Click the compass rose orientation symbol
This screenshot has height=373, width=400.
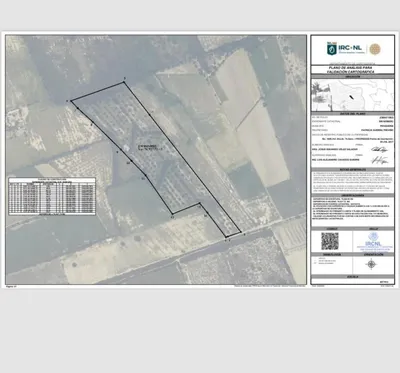point(371,265)
